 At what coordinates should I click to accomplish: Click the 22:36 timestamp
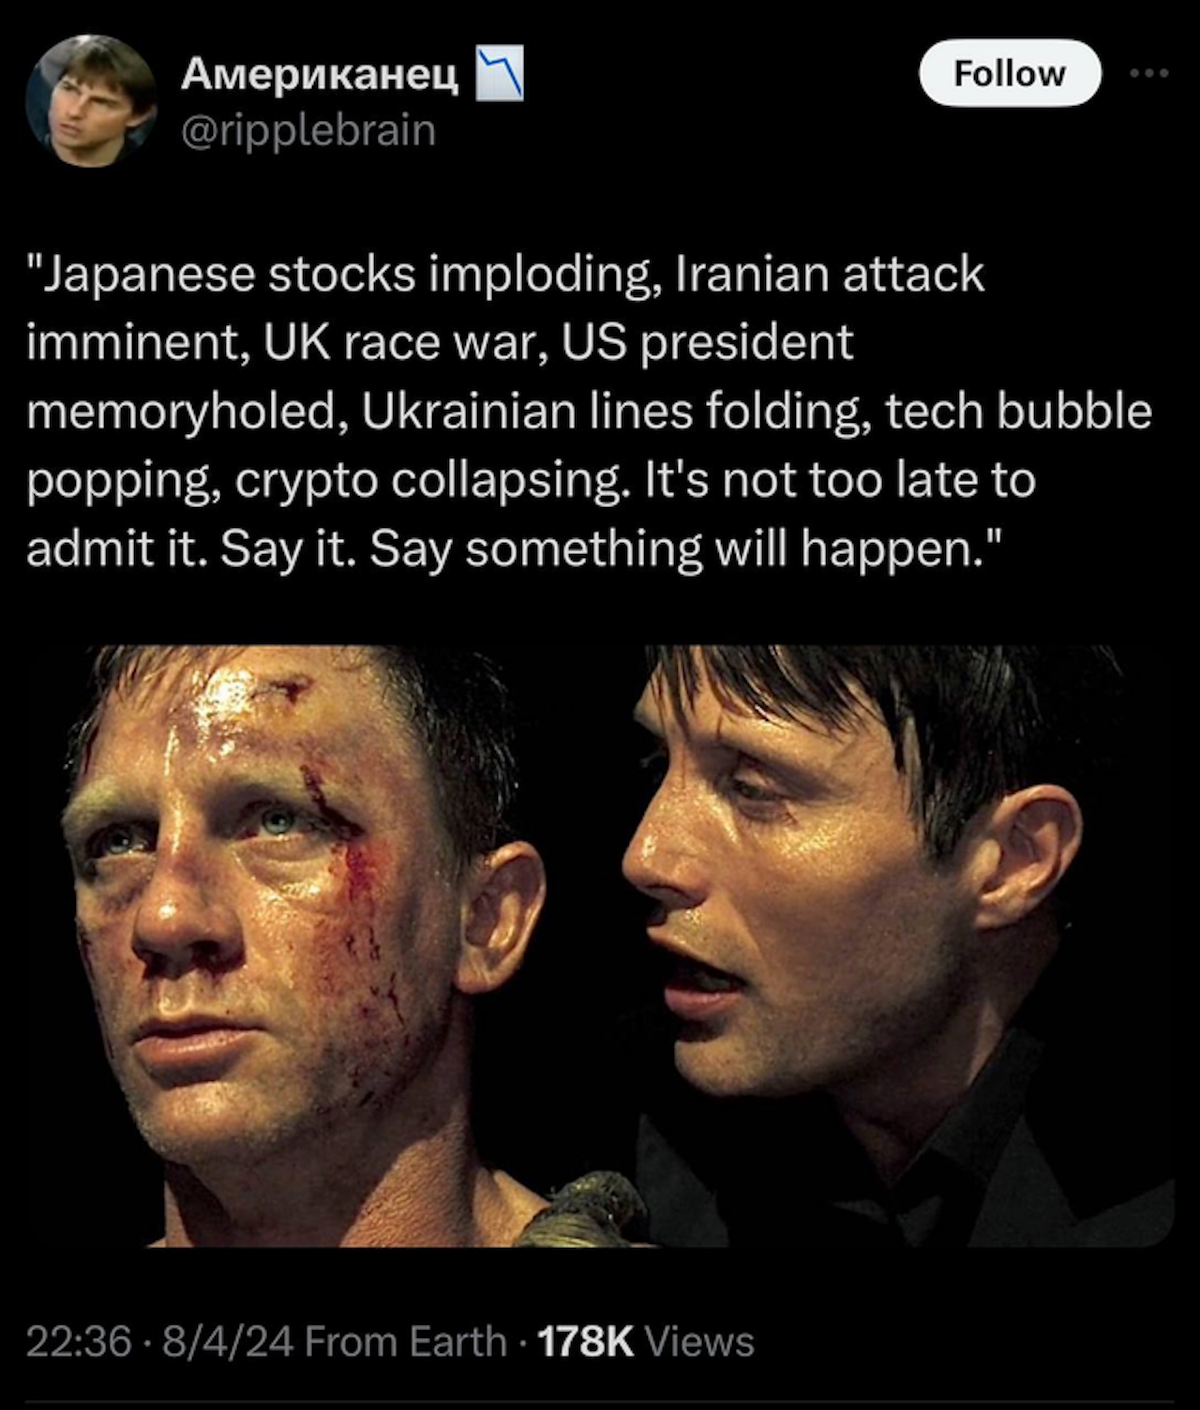78,1341
